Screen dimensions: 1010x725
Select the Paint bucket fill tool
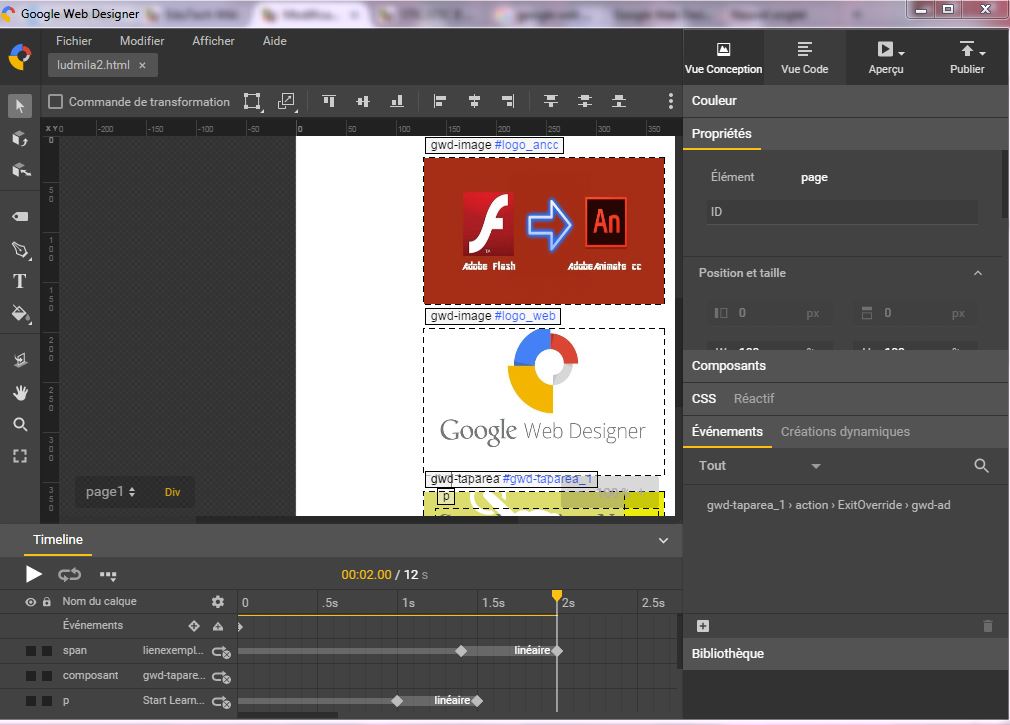pos(20,314)
